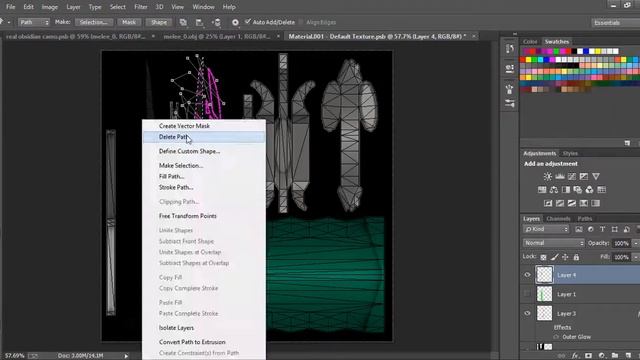Switch to melee_0.obj document tab
Image resolution: width=640 pixels, height=360 pixels.
pos(217,36)
